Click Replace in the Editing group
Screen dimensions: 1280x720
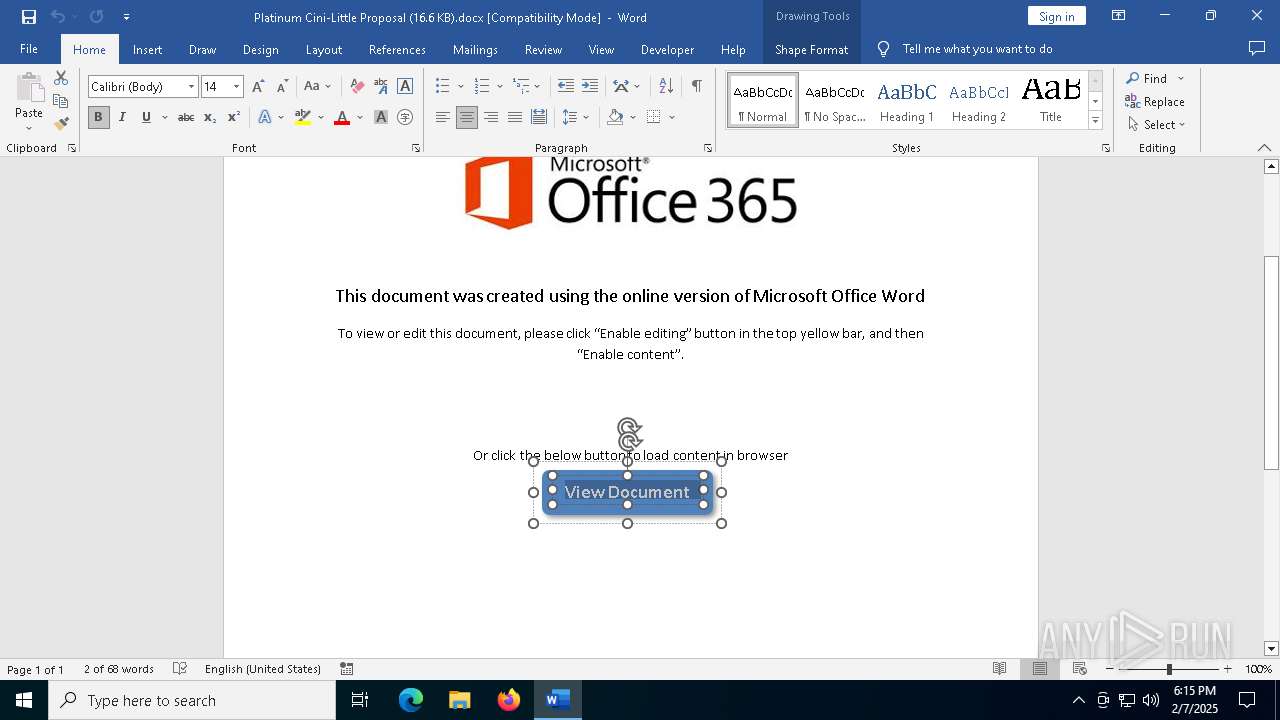pos(1155,101)
